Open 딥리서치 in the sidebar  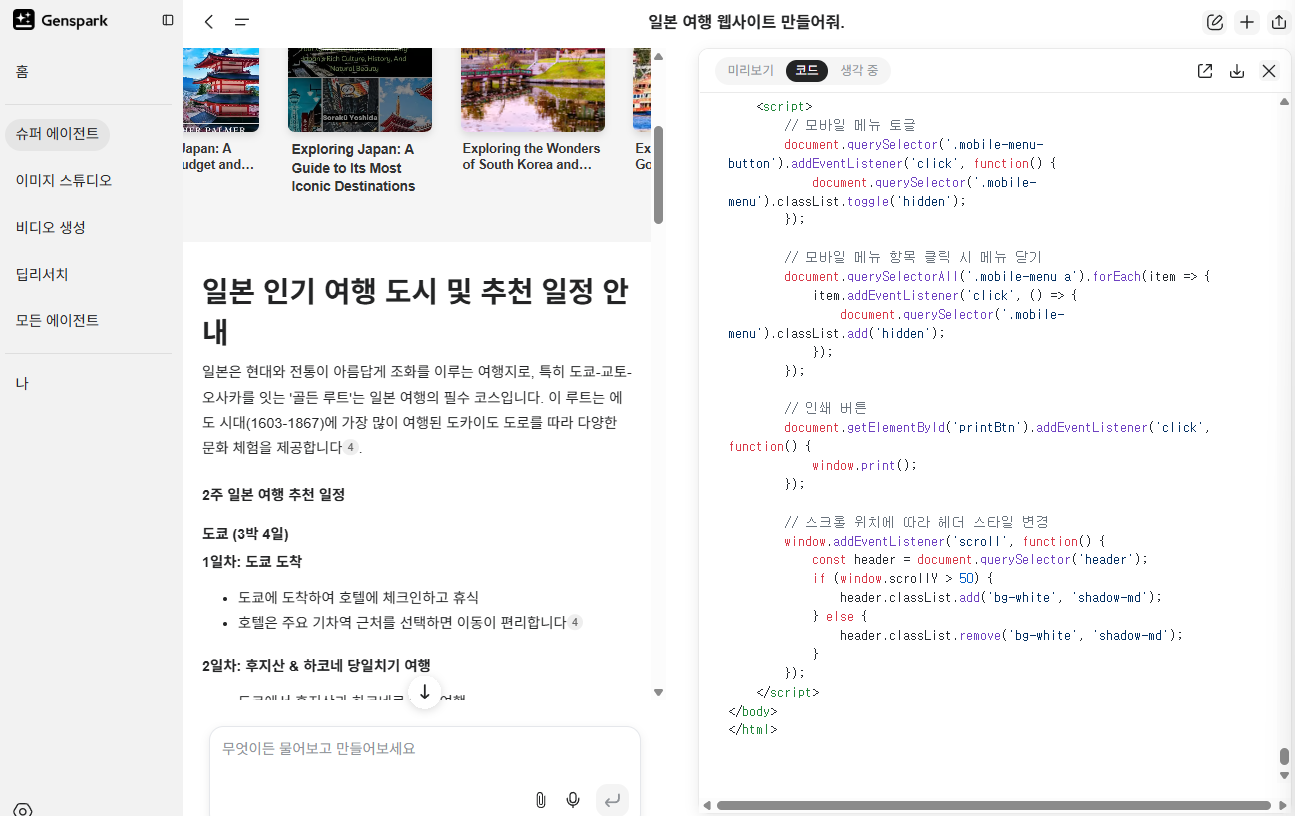[42, 274]
